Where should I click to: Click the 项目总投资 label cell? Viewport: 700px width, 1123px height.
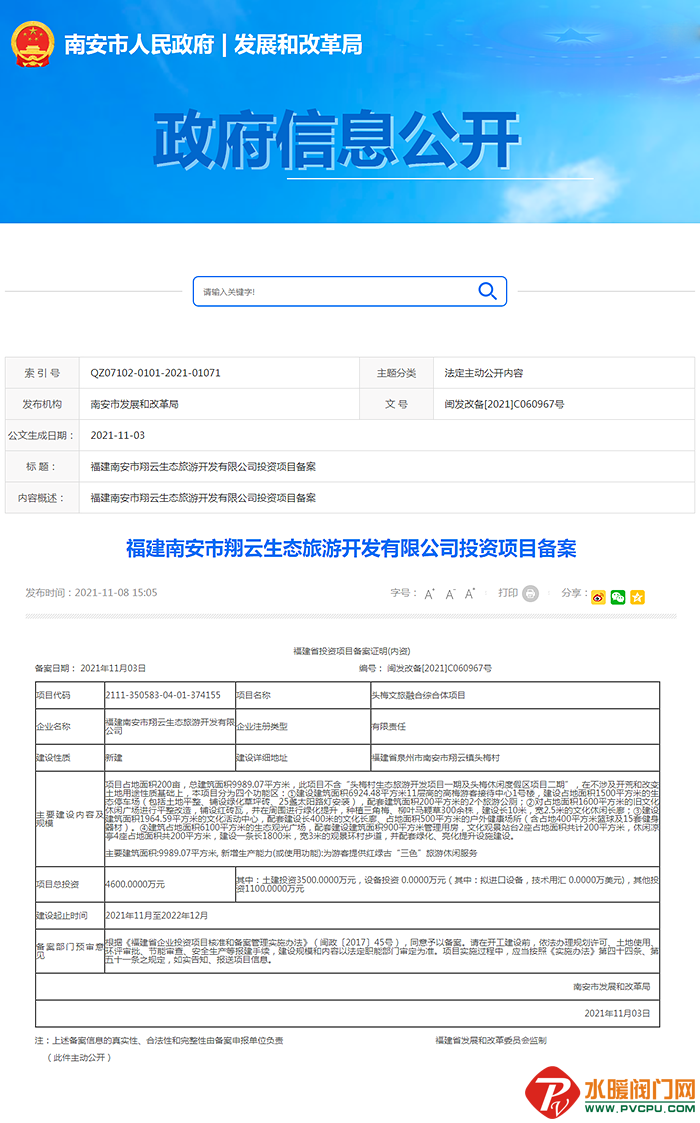[x=69, y=885]
